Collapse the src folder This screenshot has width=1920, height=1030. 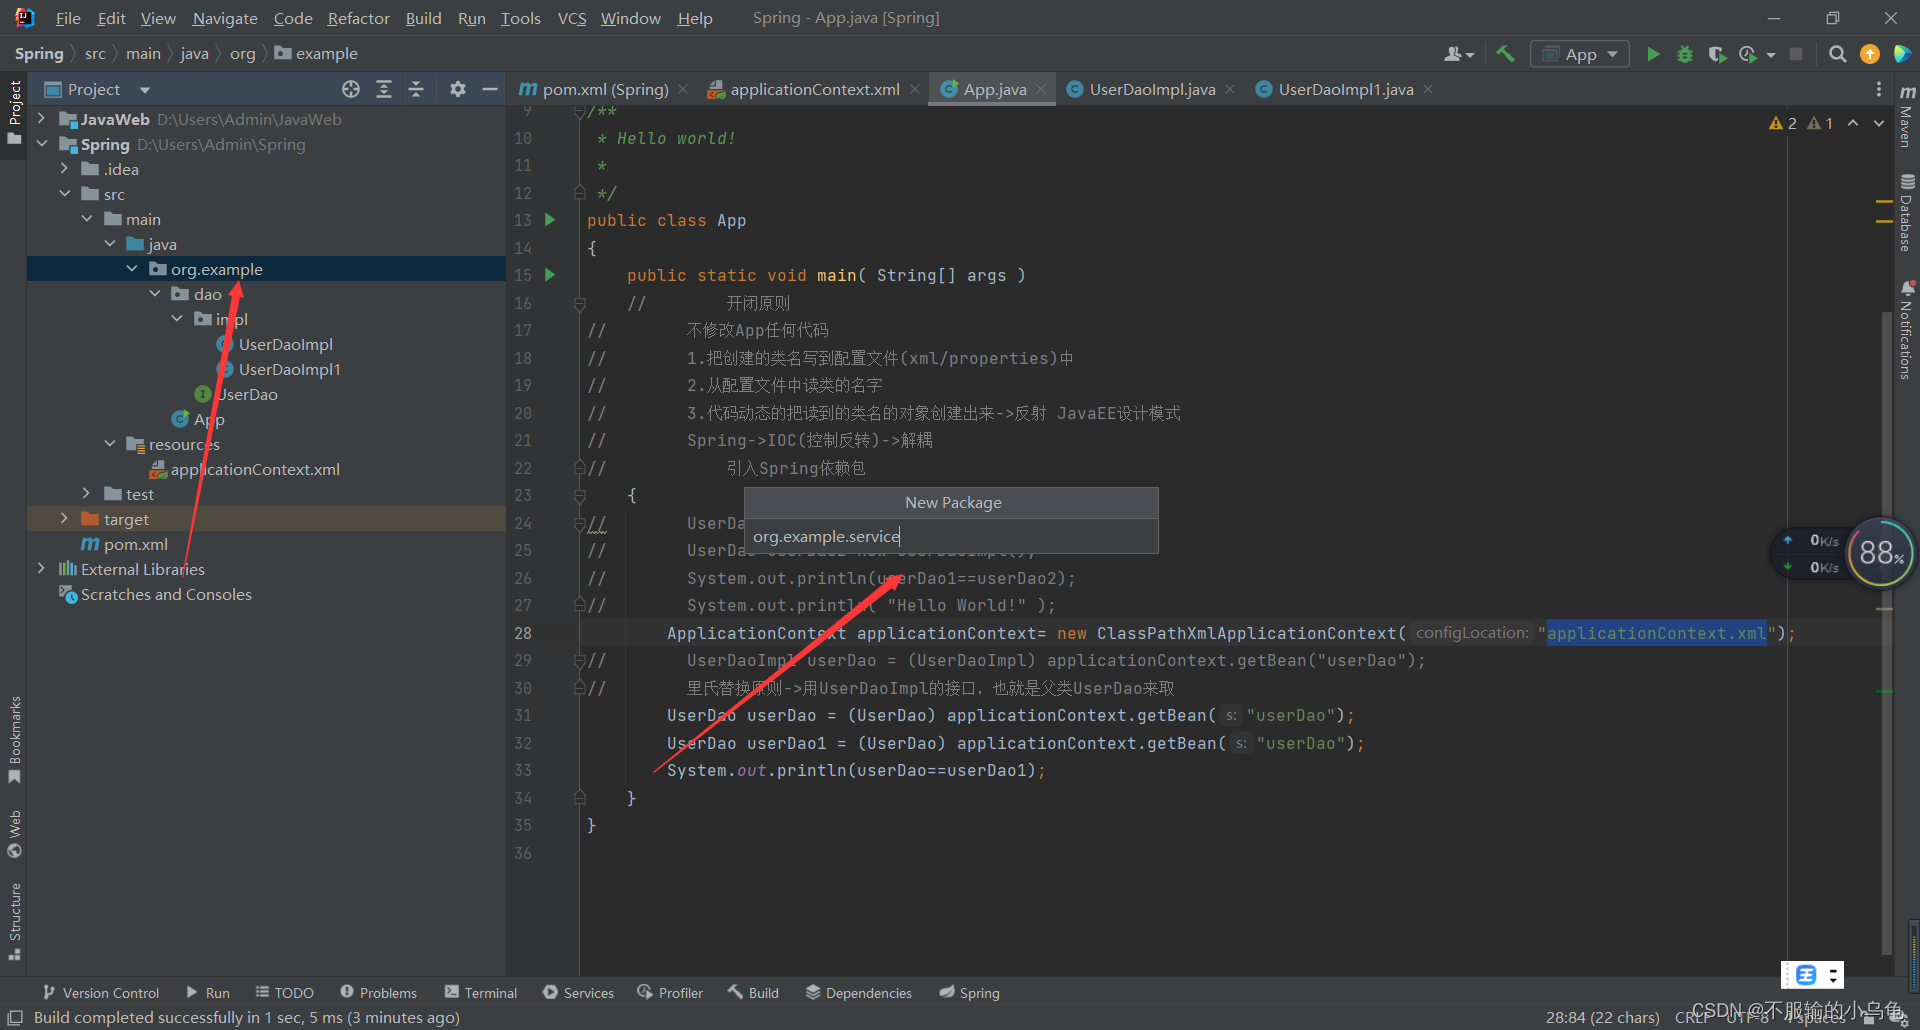click(x=64, y=194)
